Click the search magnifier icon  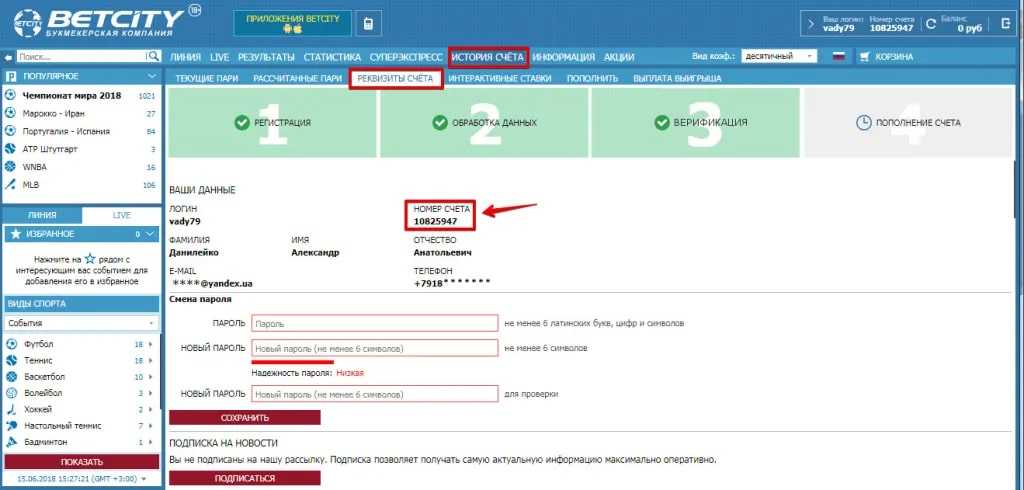(x=153, y=57)
